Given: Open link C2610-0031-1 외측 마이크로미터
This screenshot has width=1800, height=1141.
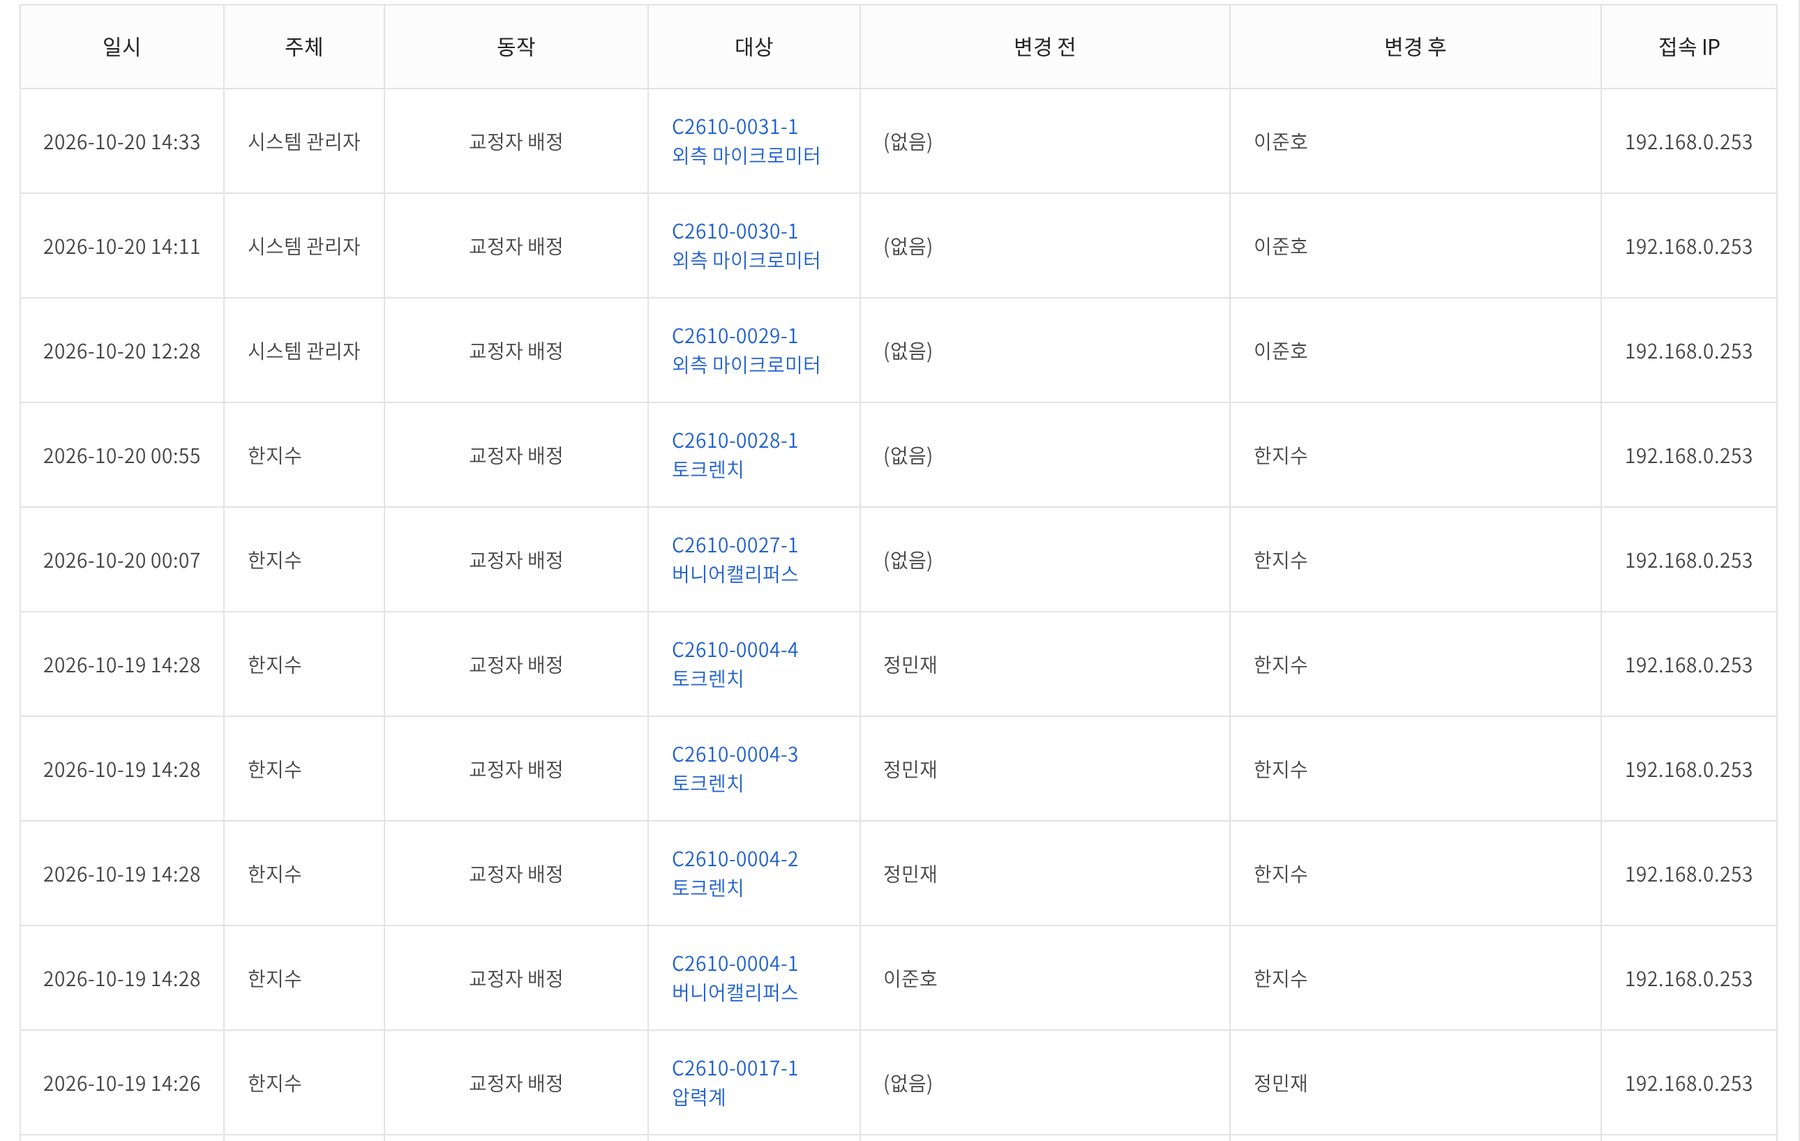Looking at the screenshot, I should coord(745,141).
